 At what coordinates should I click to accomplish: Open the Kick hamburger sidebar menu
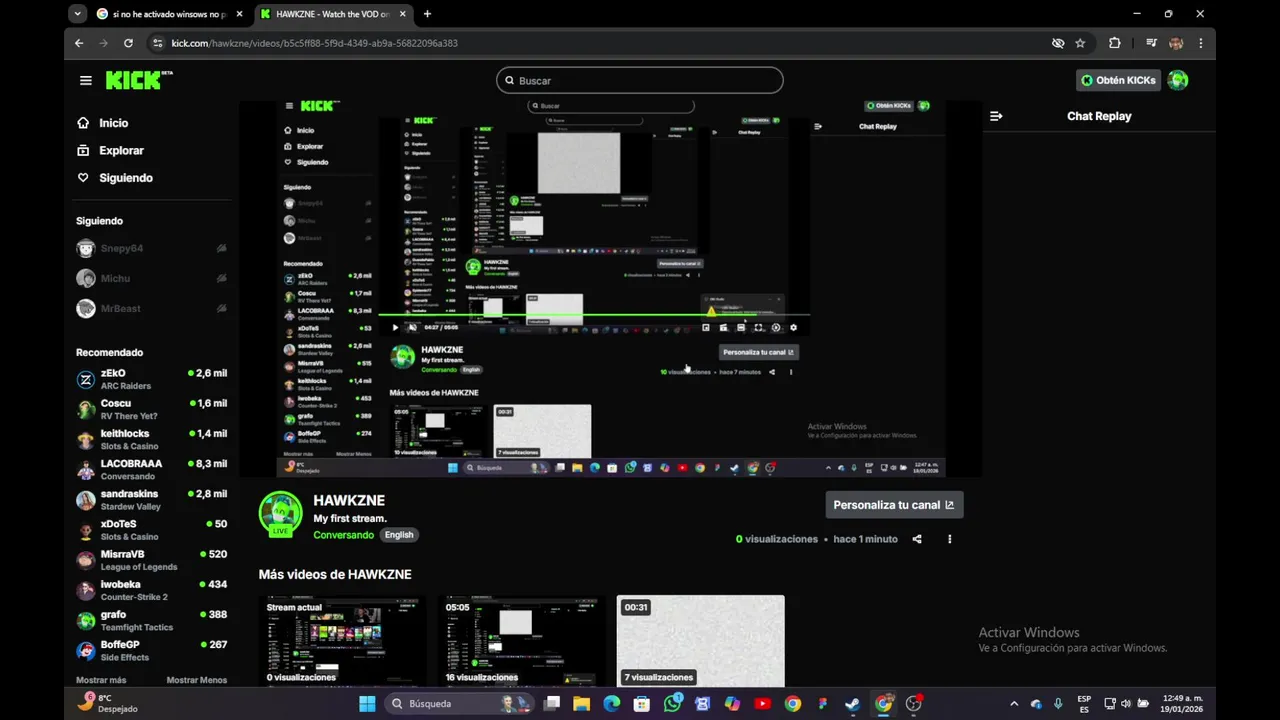tap(86, 81)
